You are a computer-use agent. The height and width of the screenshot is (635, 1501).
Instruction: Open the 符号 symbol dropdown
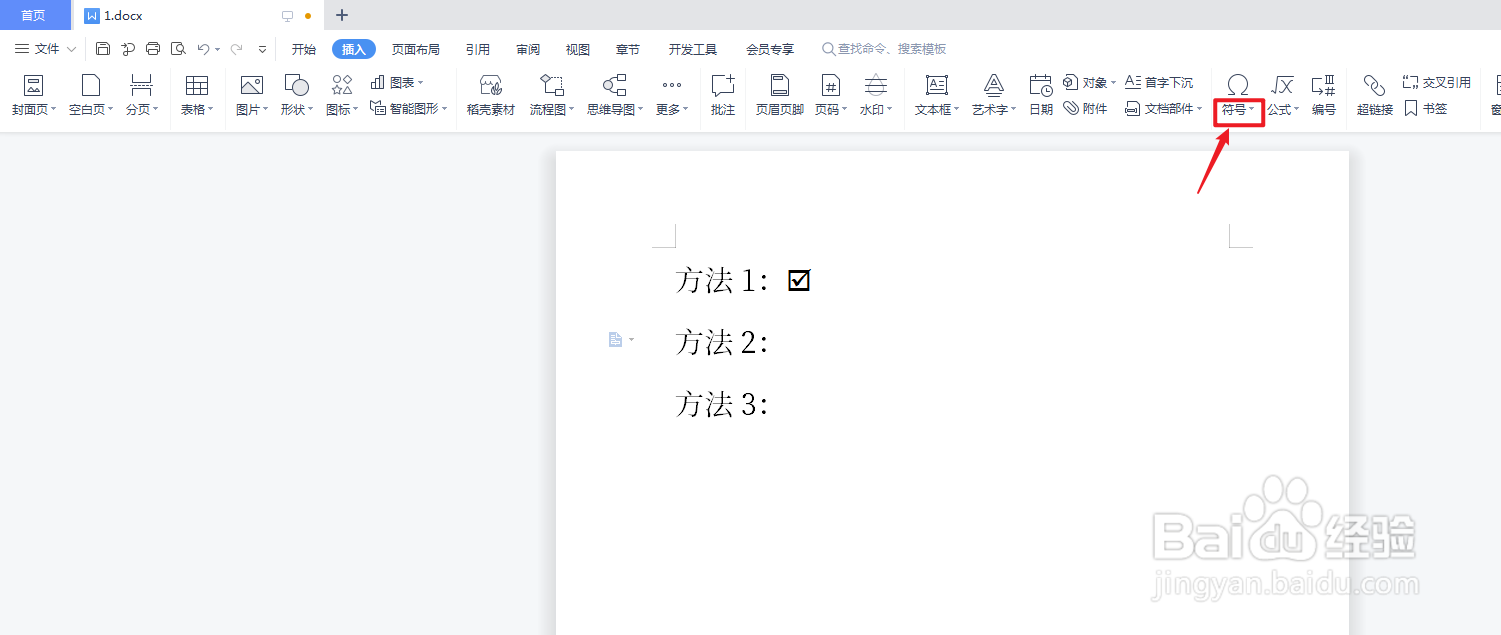1238,109
